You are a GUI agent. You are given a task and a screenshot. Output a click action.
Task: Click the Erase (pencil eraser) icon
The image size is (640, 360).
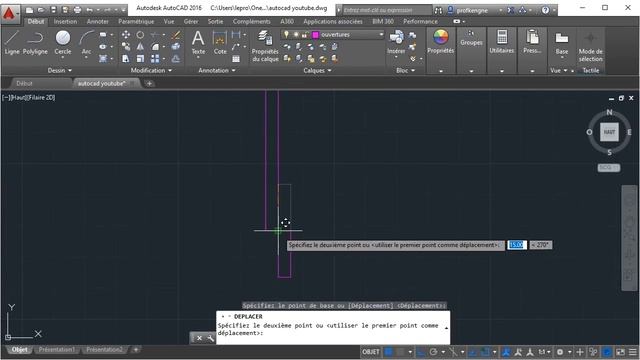176,35
